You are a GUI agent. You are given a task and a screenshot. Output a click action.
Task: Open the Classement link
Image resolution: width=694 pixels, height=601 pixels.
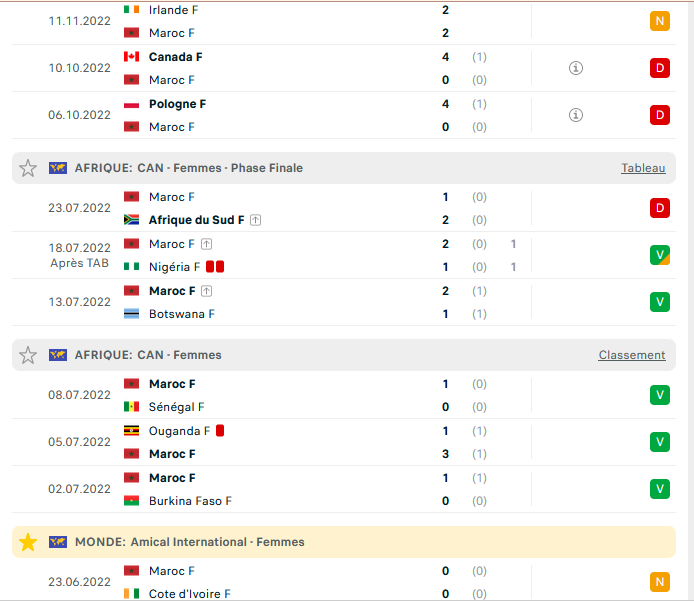pos(632,355)
